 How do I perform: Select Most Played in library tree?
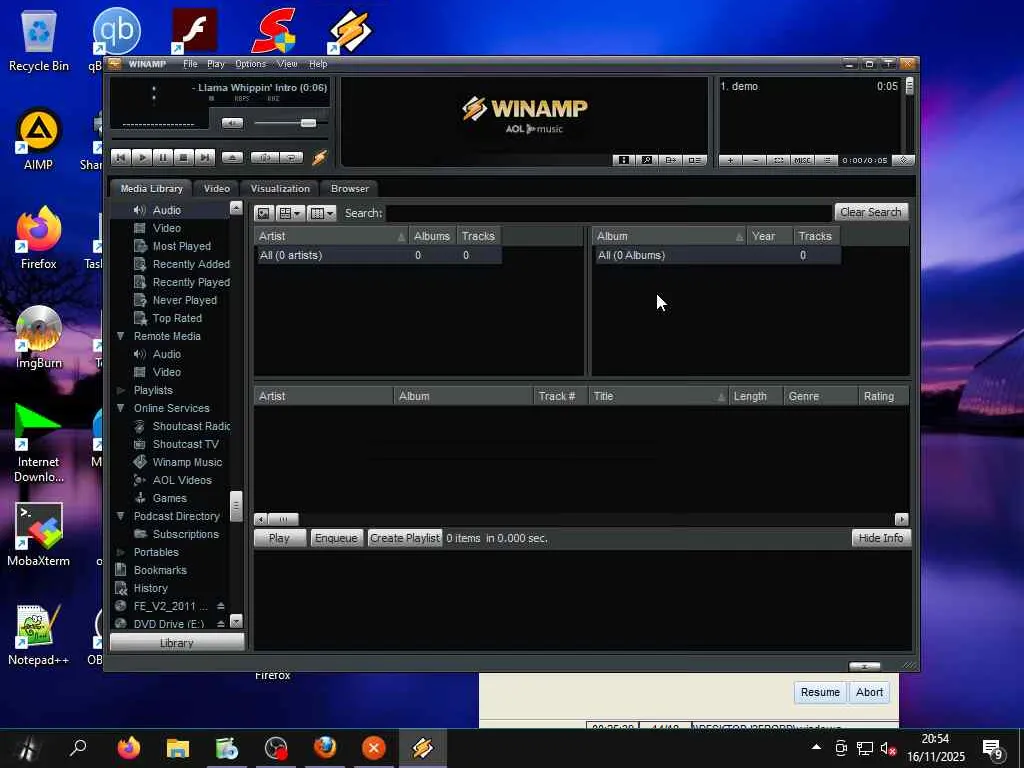[181, 246]
